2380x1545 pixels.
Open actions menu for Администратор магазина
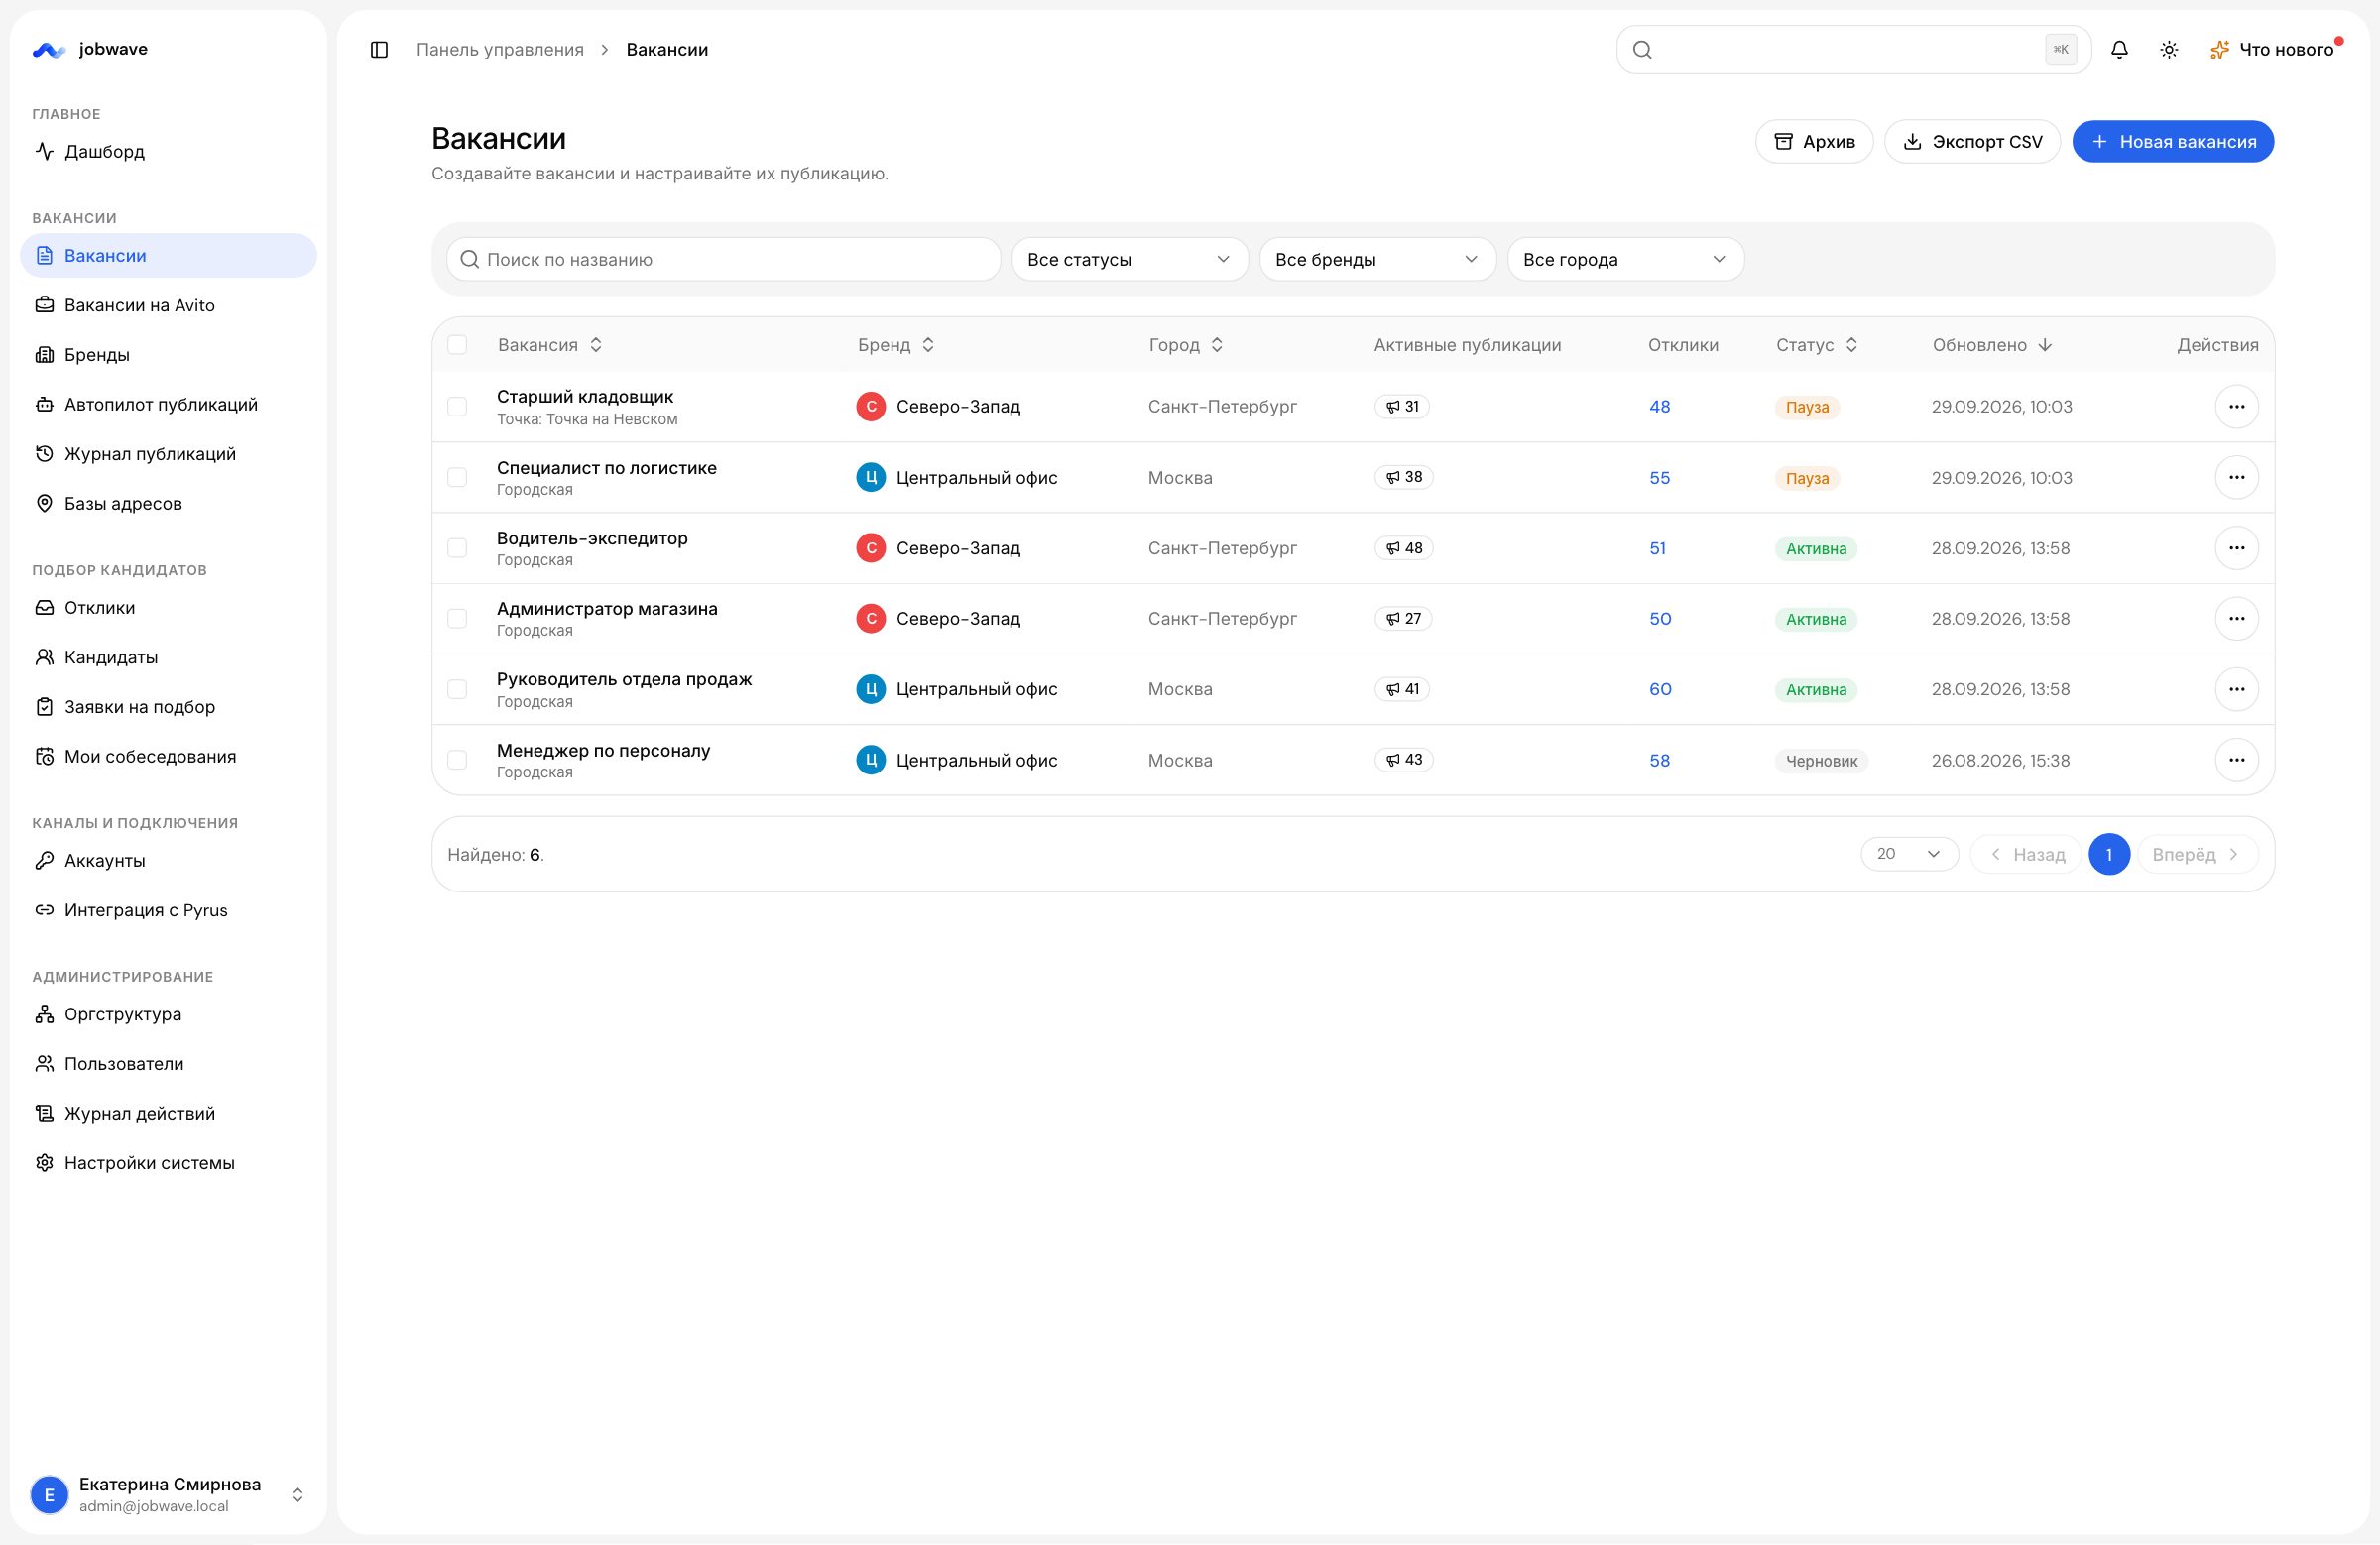tap(2236, 618)
